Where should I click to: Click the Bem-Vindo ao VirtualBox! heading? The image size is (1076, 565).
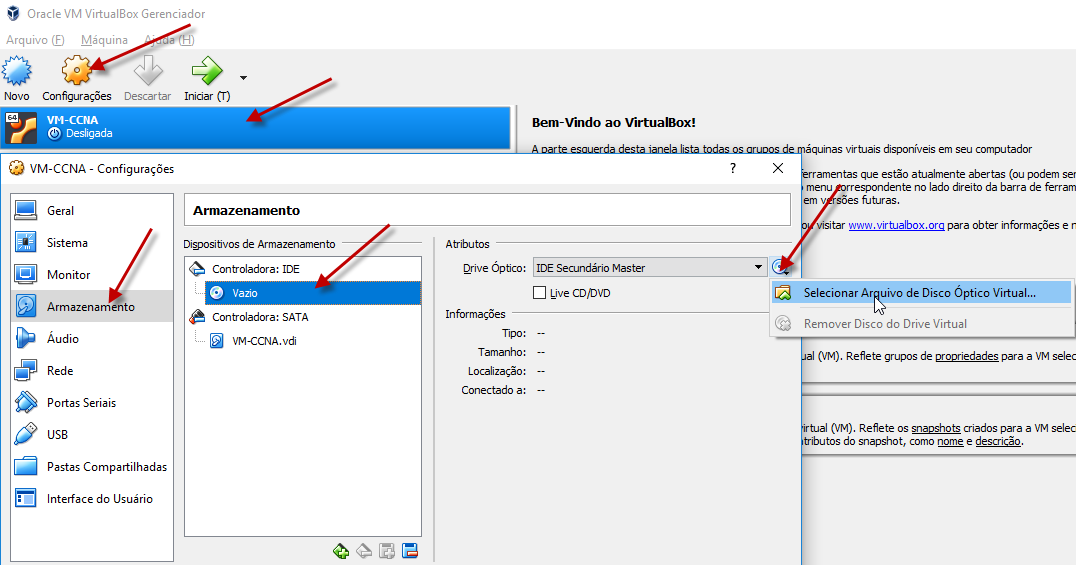(613, 123)
